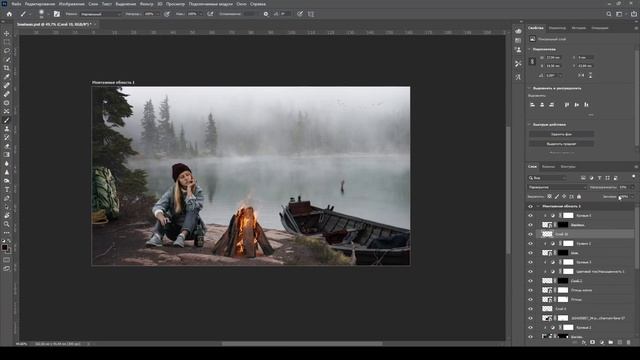Delete layer with trash icon
Screen dimensions: 640x360
[x=629, y=342]
